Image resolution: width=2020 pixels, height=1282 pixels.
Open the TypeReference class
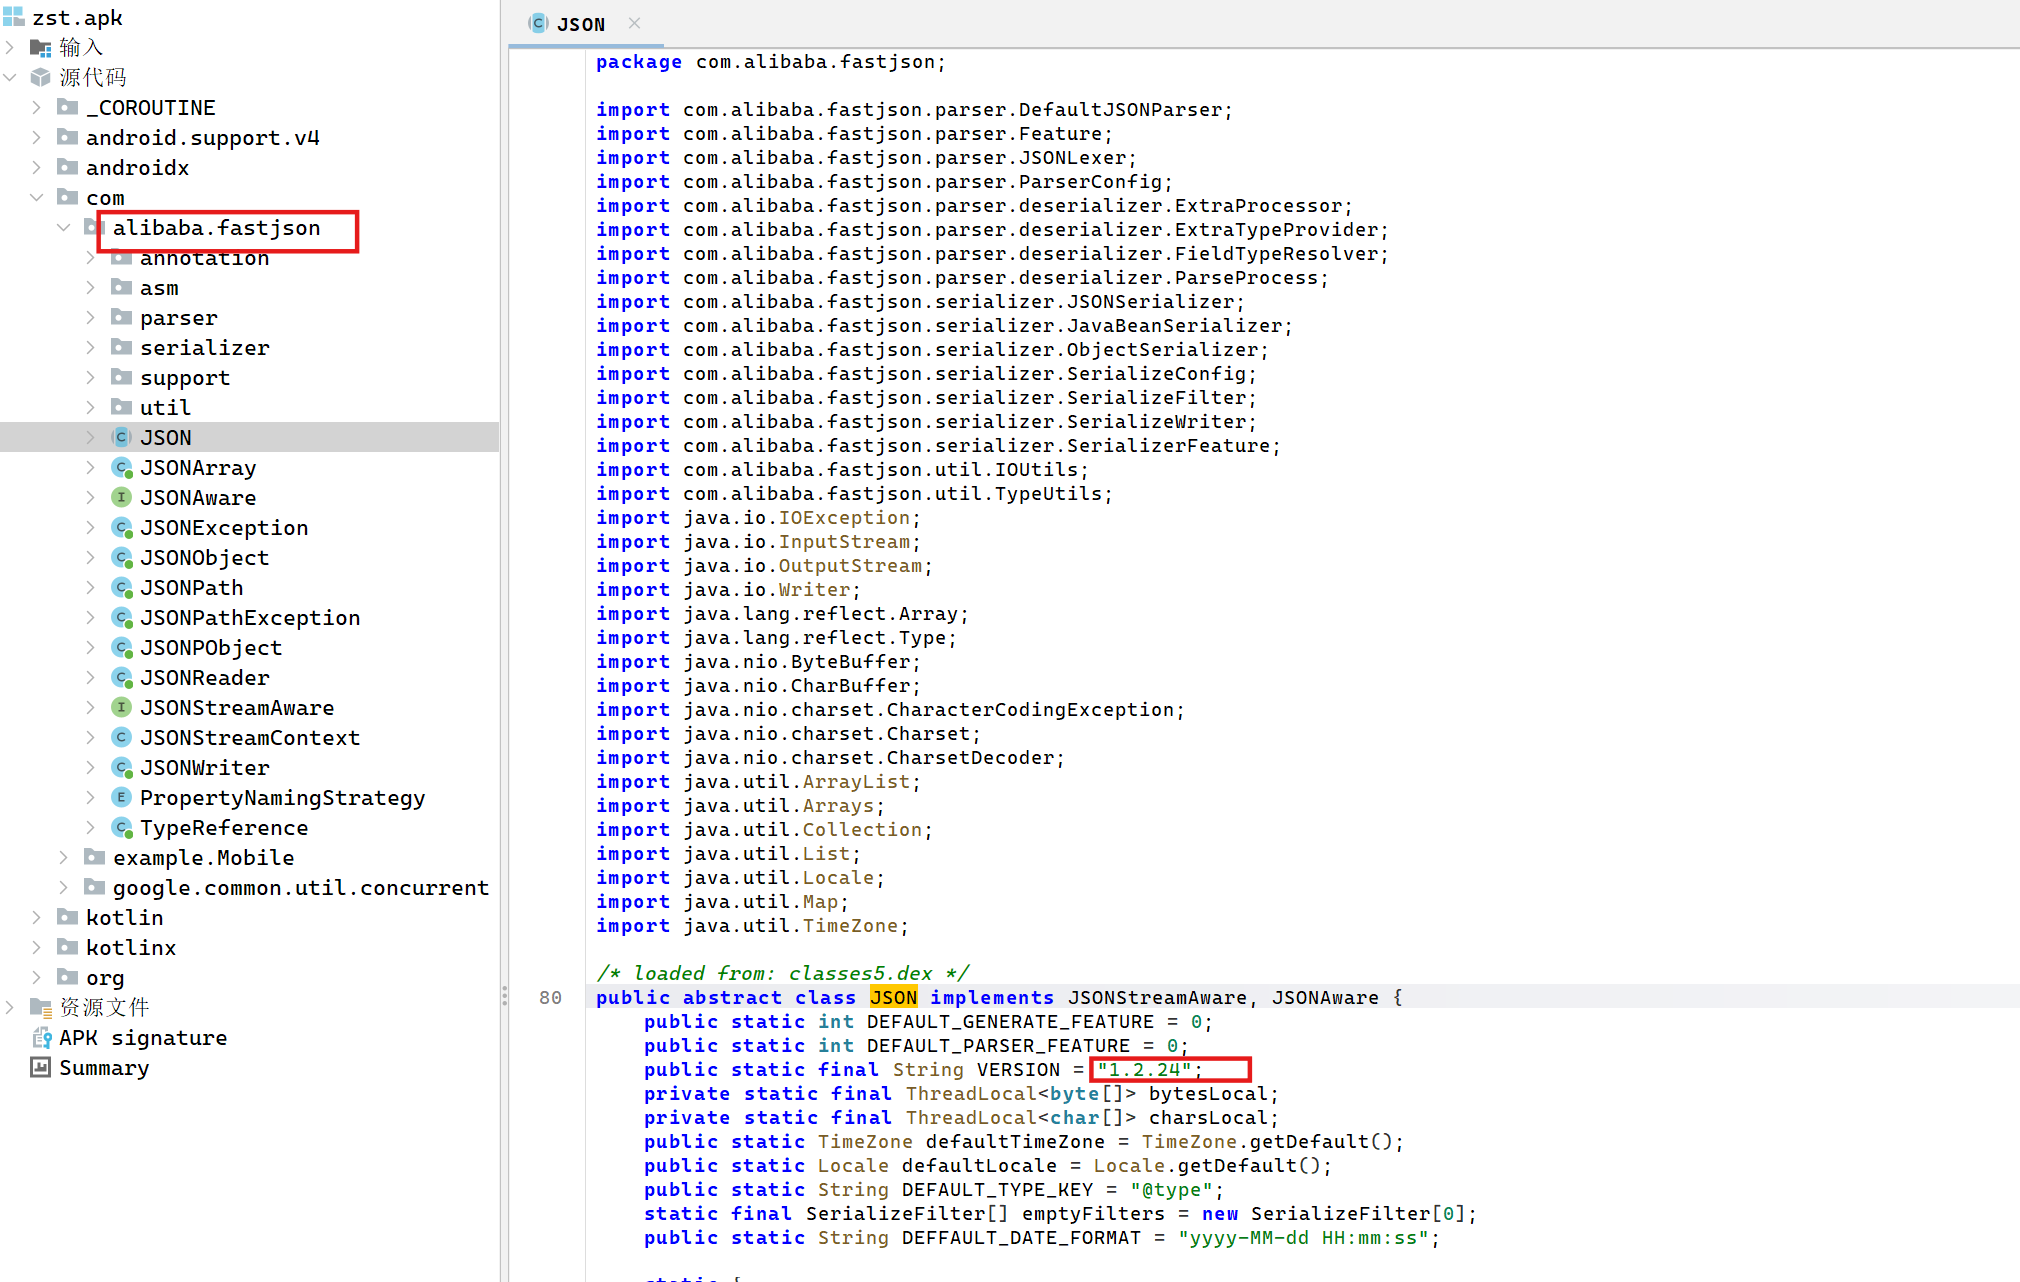click(x=224, y=828)
